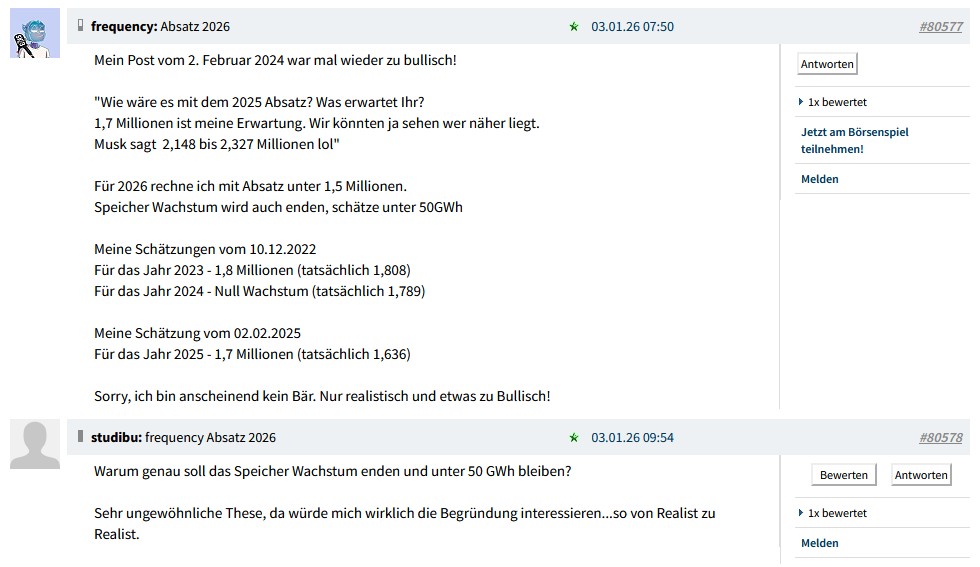This screenshot has width=980, height=567.
Task: Open the post number #80577 link
Action: pyautogui.click(x=940, y=27)
